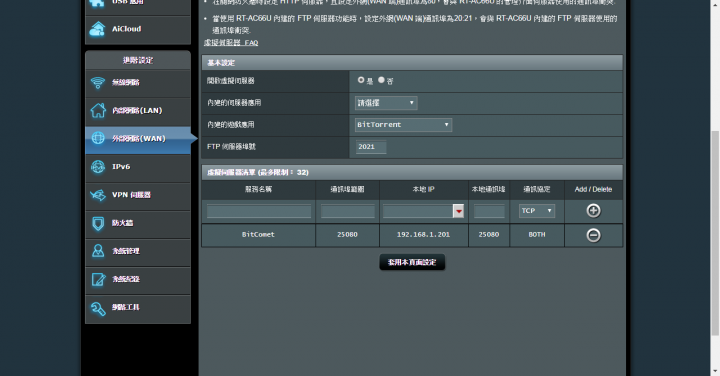Focus the local port input field

489,211
